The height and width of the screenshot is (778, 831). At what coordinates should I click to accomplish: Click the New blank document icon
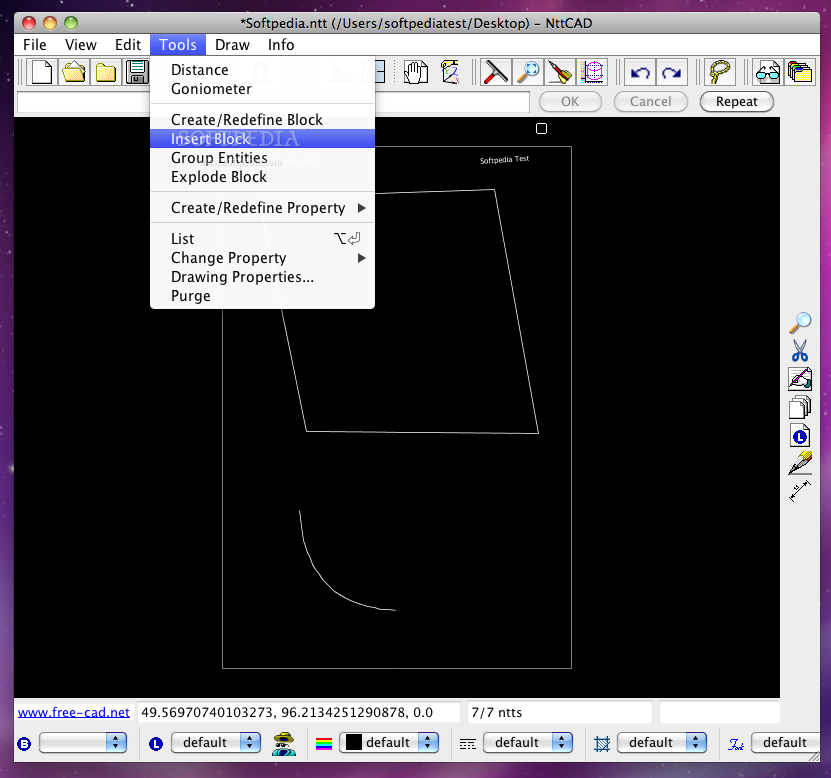click(42, 72)
